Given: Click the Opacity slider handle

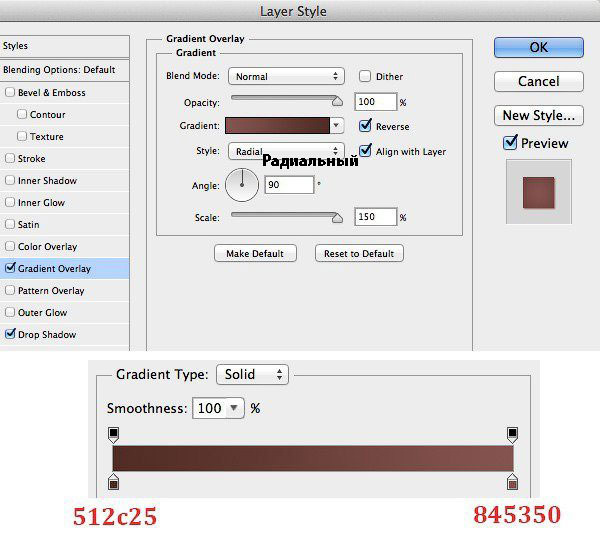Looking at the screenshot, I should 337,101.
